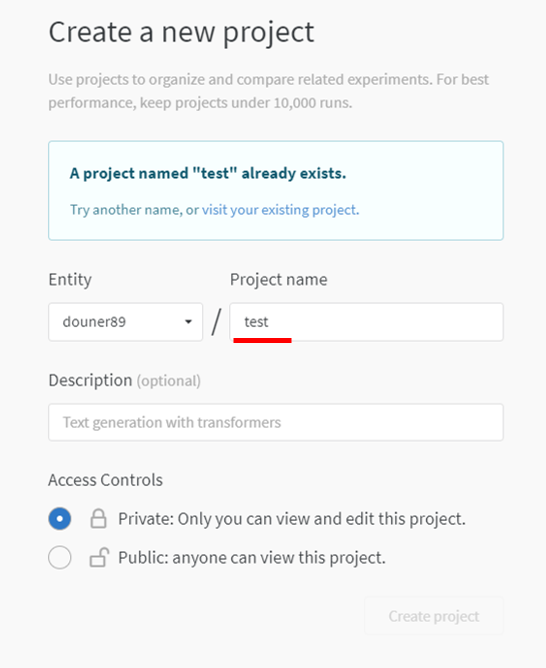Click the slash separator between entity and name

click(216, 322)
